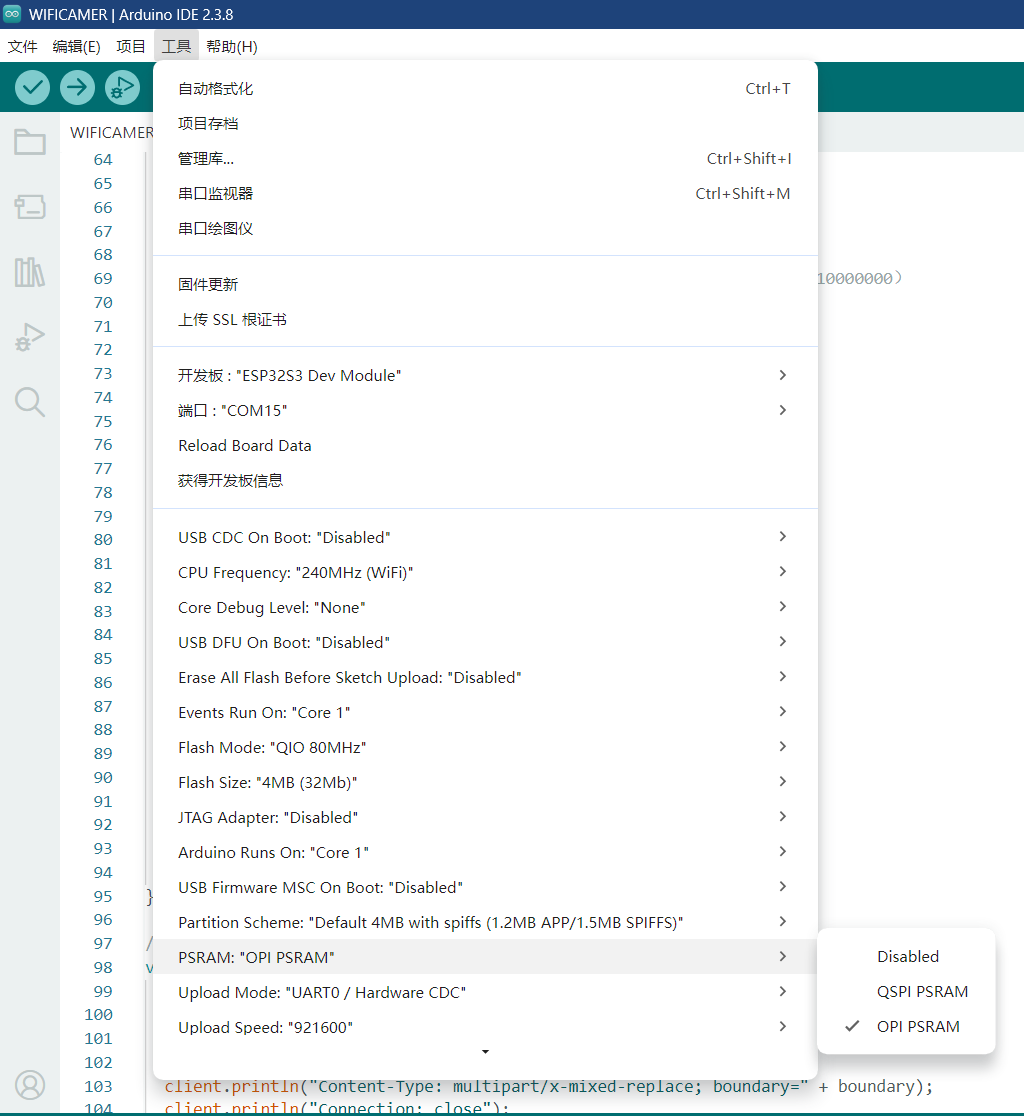Click line number 103 in gutter

(98, 1086)
